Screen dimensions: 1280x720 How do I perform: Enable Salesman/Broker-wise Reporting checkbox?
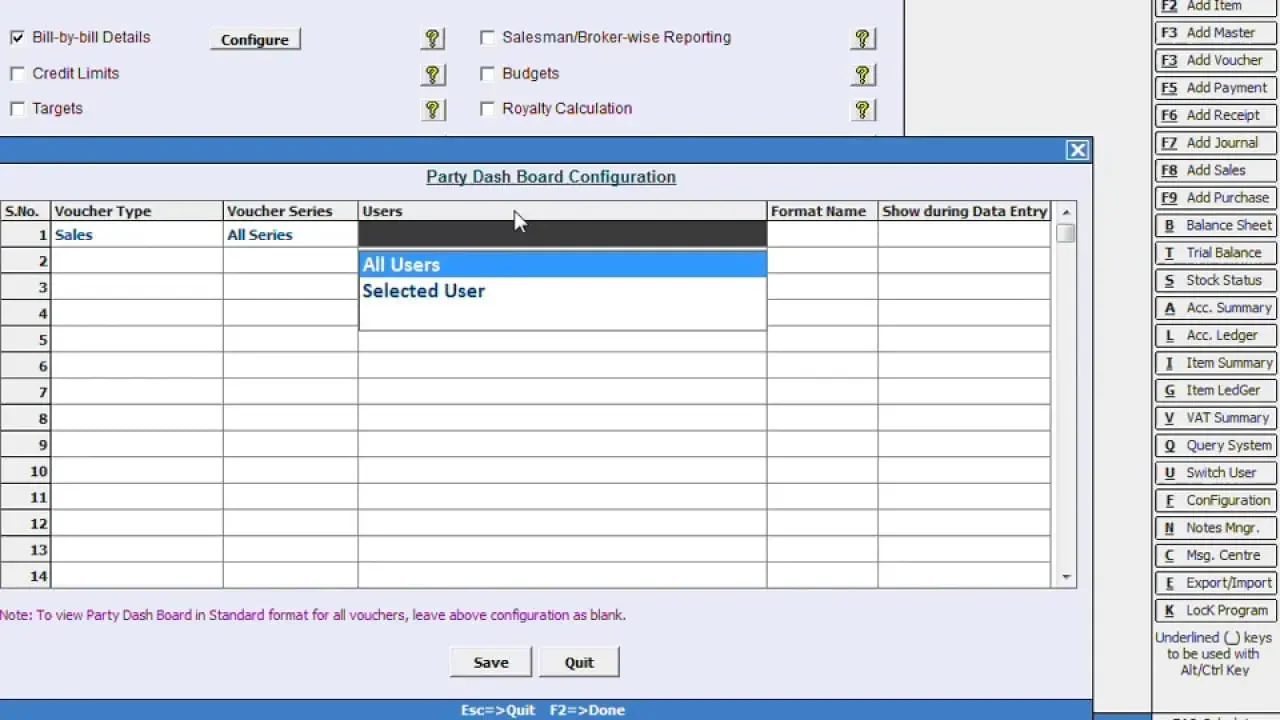487,38
